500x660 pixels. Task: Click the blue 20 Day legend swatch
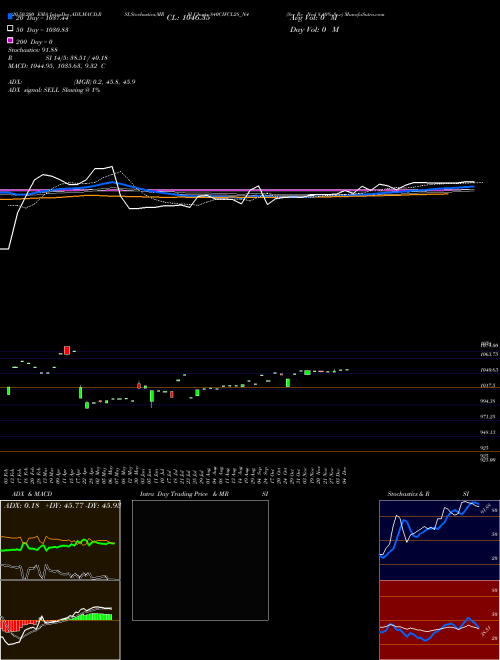[10, 16]
